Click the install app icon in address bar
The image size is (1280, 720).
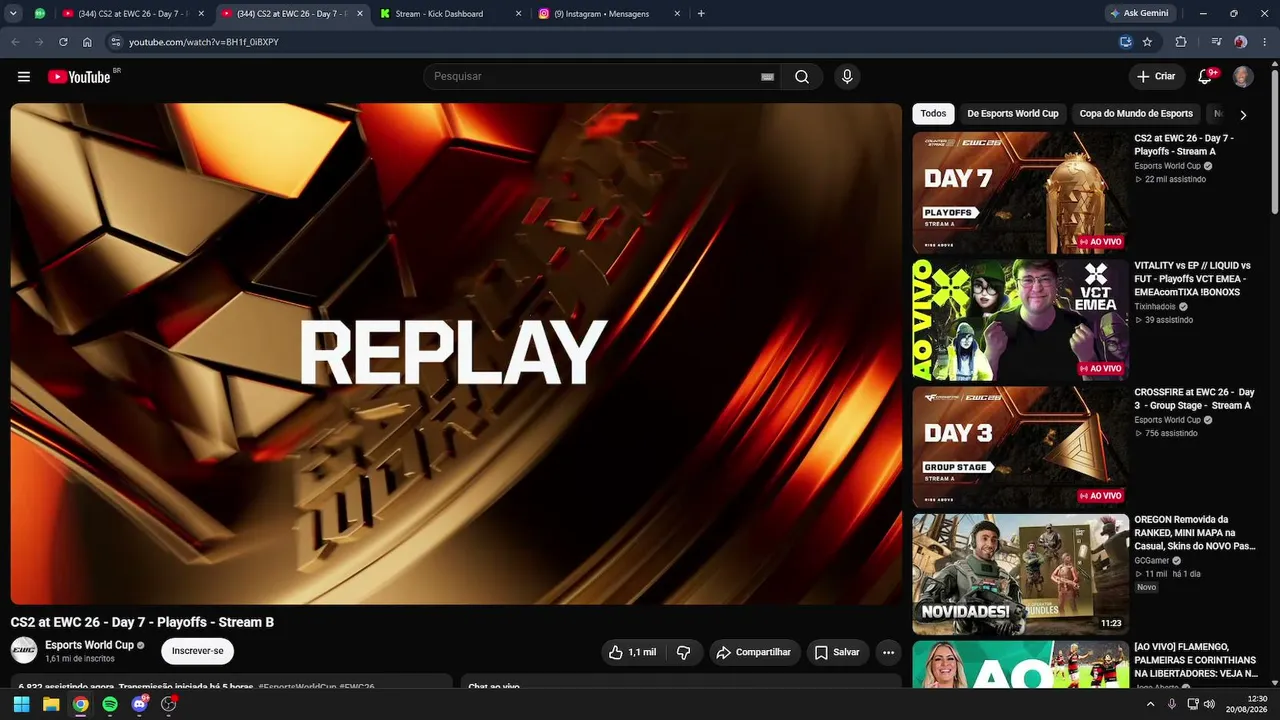click(x=1126, y=42)
